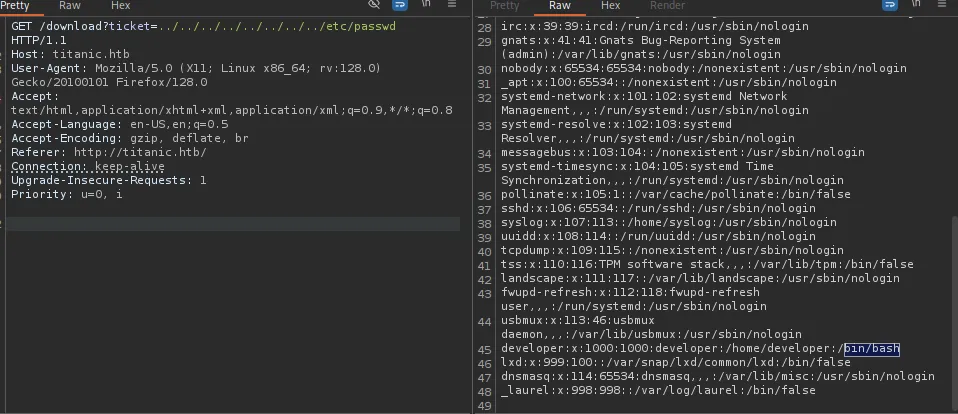The height and width of the screenshot is (414, 958).
Task: Switch request view to Raw tab
Action: (x=70, y=5)
